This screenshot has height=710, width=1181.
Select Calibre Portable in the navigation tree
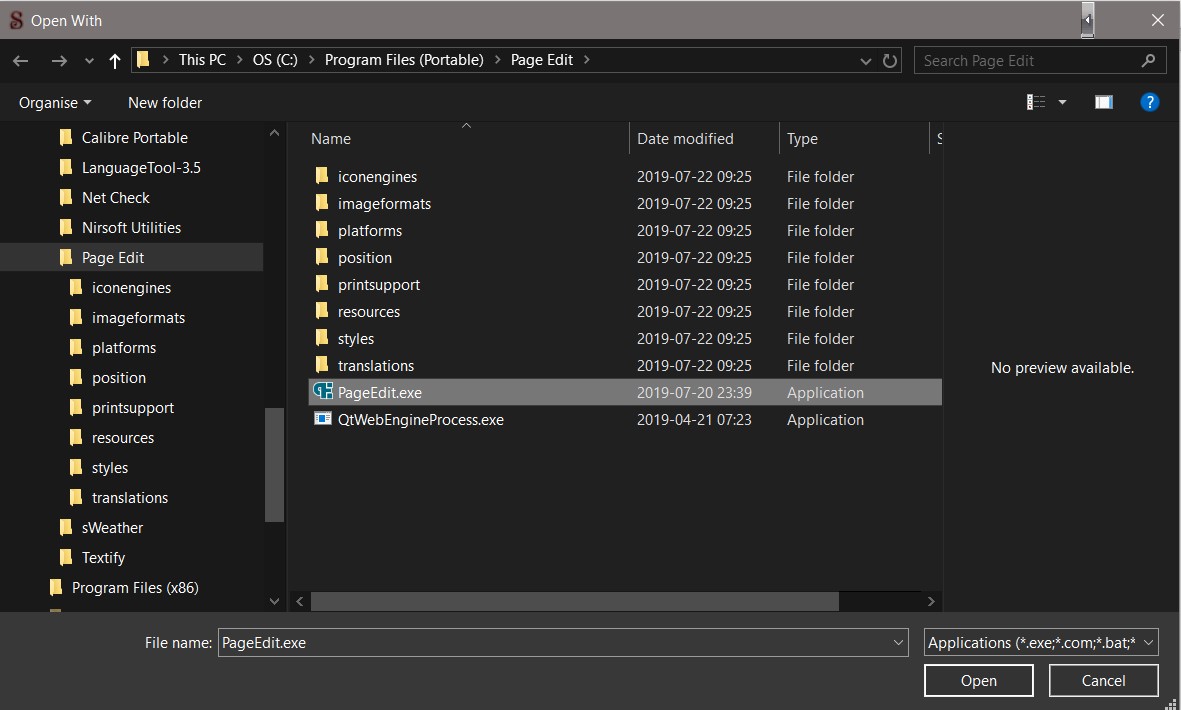(x=134, y=138)
